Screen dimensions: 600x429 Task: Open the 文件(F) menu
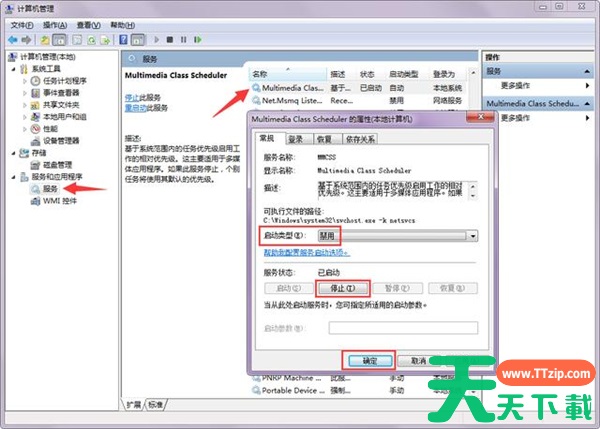[x=22, y=25]
